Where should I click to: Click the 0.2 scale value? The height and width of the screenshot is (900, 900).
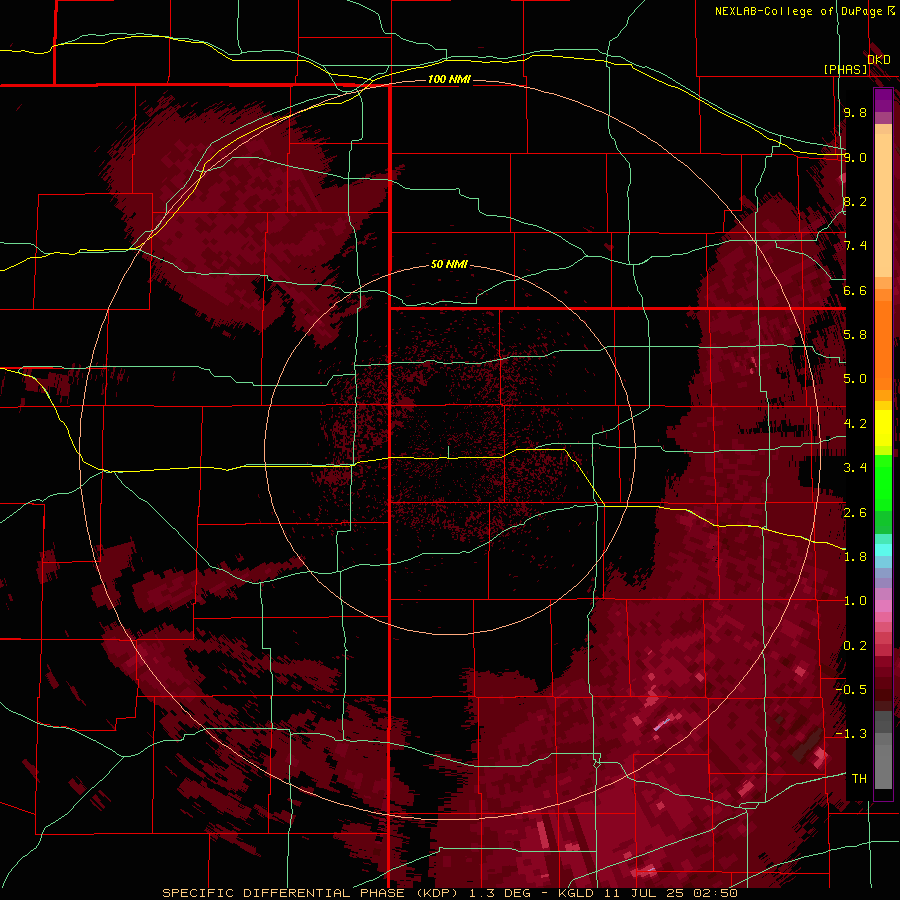pyautogui.click(x=855, y=646)
